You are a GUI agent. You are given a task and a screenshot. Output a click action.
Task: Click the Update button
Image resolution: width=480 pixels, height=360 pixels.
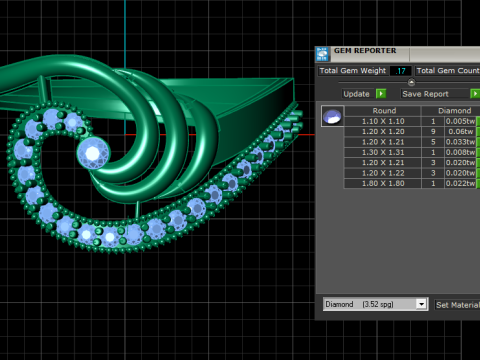click(356, 94)
